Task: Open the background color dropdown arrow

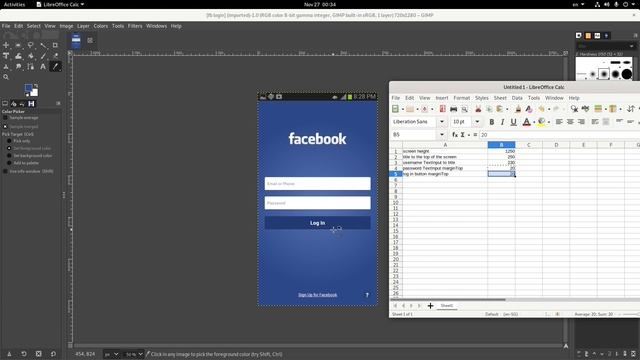Action: (549, 122)
